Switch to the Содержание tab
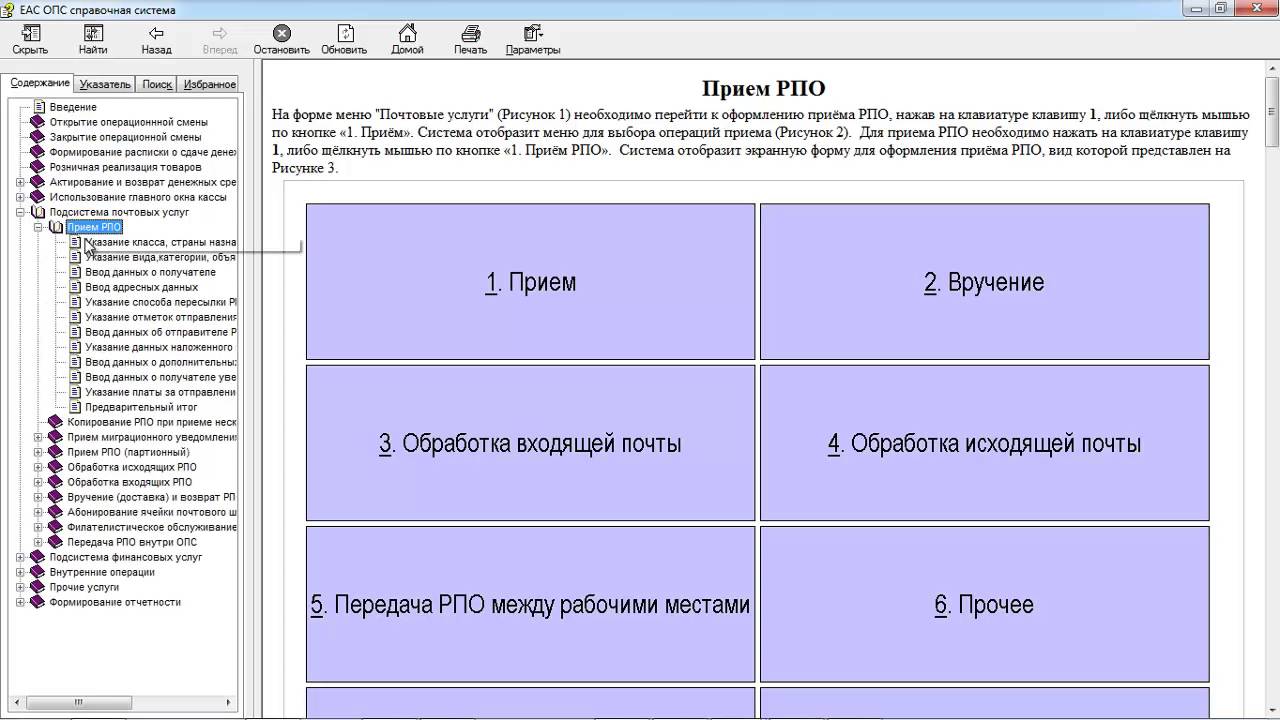Image resolution: width=1280 pixels, height=720 pixels. click(x=40, y=83)
